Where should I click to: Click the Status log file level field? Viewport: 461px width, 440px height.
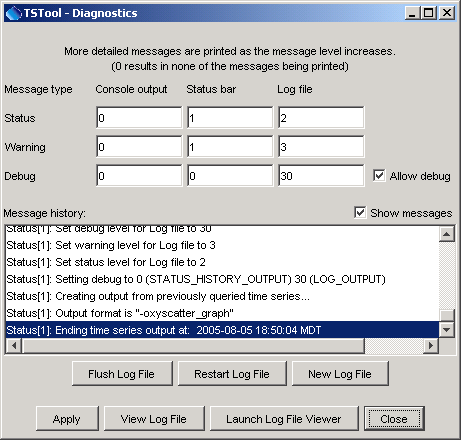(321, 118)
